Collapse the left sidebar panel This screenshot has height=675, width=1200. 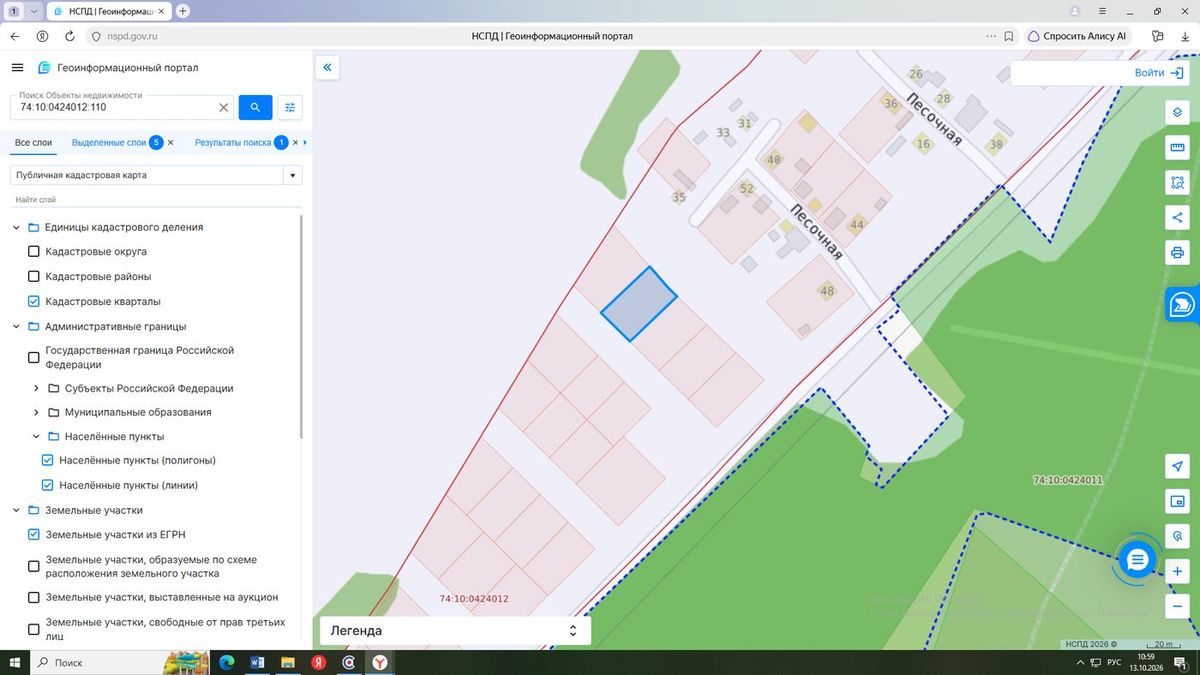tap(327, 68)
